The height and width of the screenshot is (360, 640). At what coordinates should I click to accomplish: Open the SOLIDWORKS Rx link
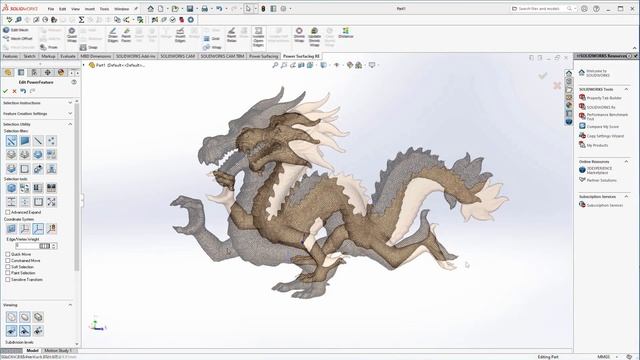(x=601, y=107)
